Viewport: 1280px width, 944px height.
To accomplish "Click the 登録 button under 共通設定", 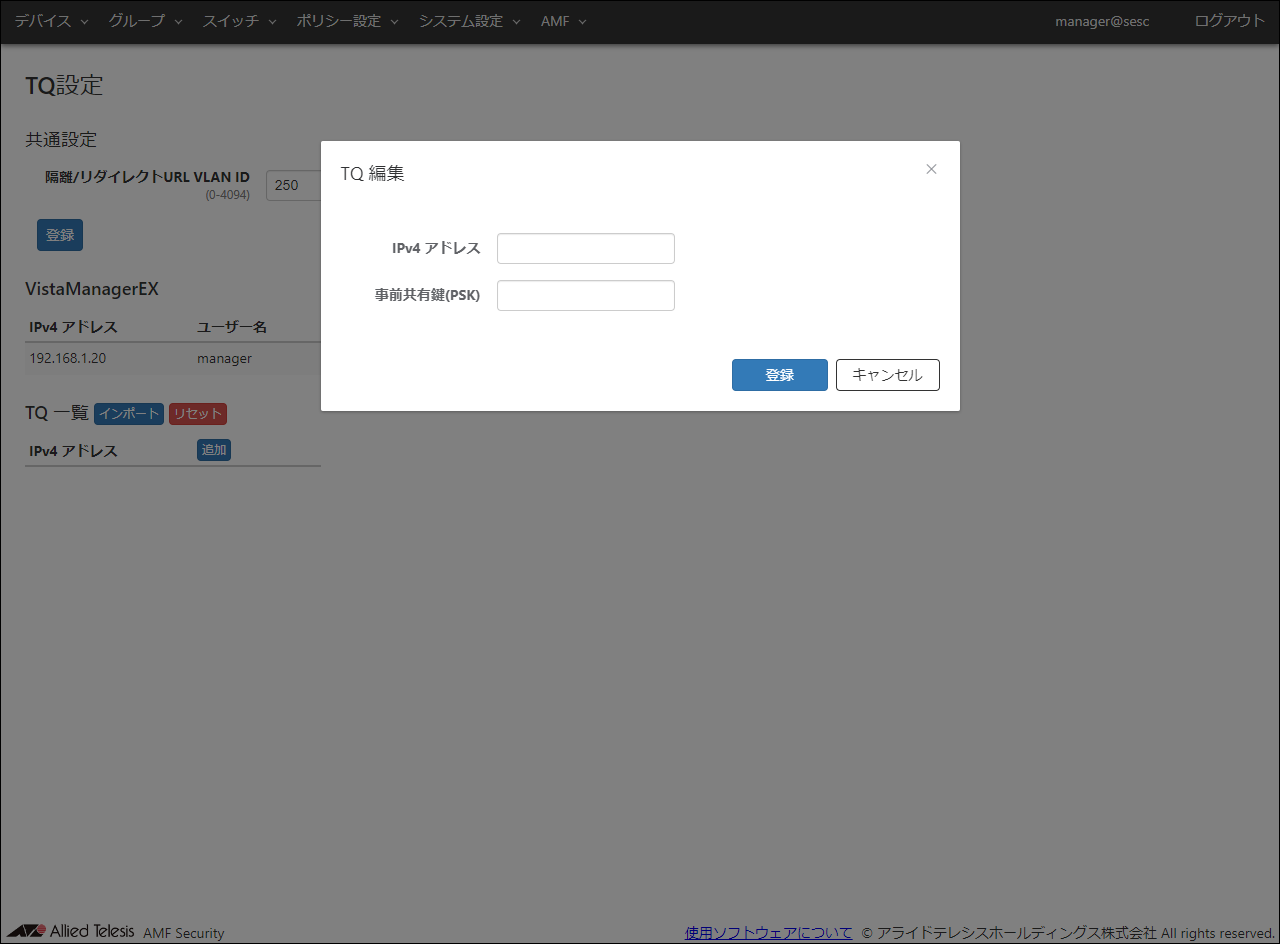I will click(60, 235).
